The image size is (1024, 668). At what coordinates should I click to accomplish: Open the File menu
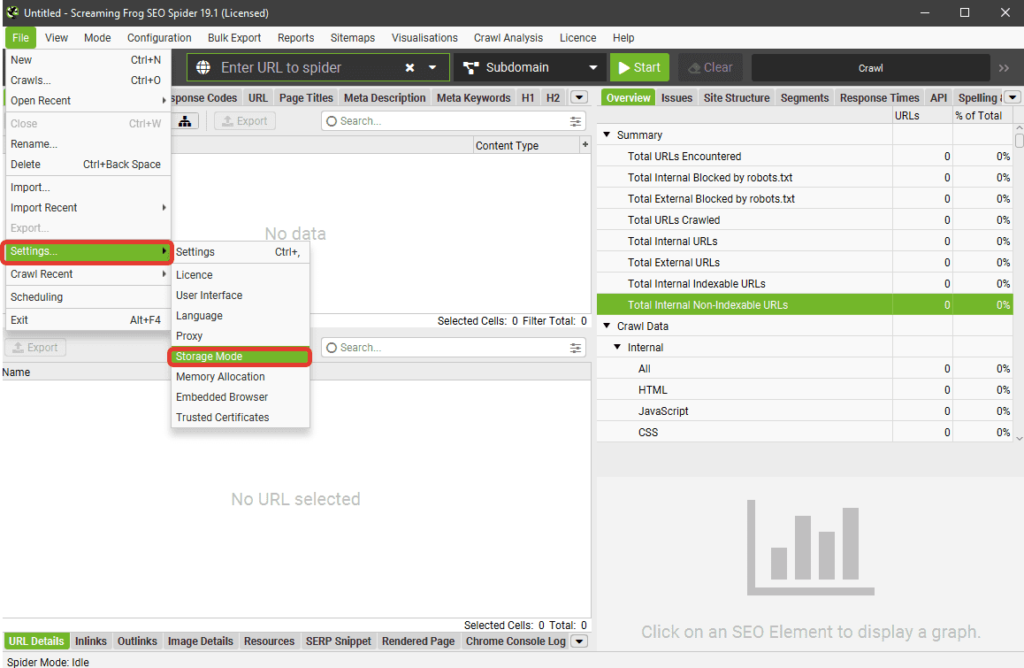[20, 38]
